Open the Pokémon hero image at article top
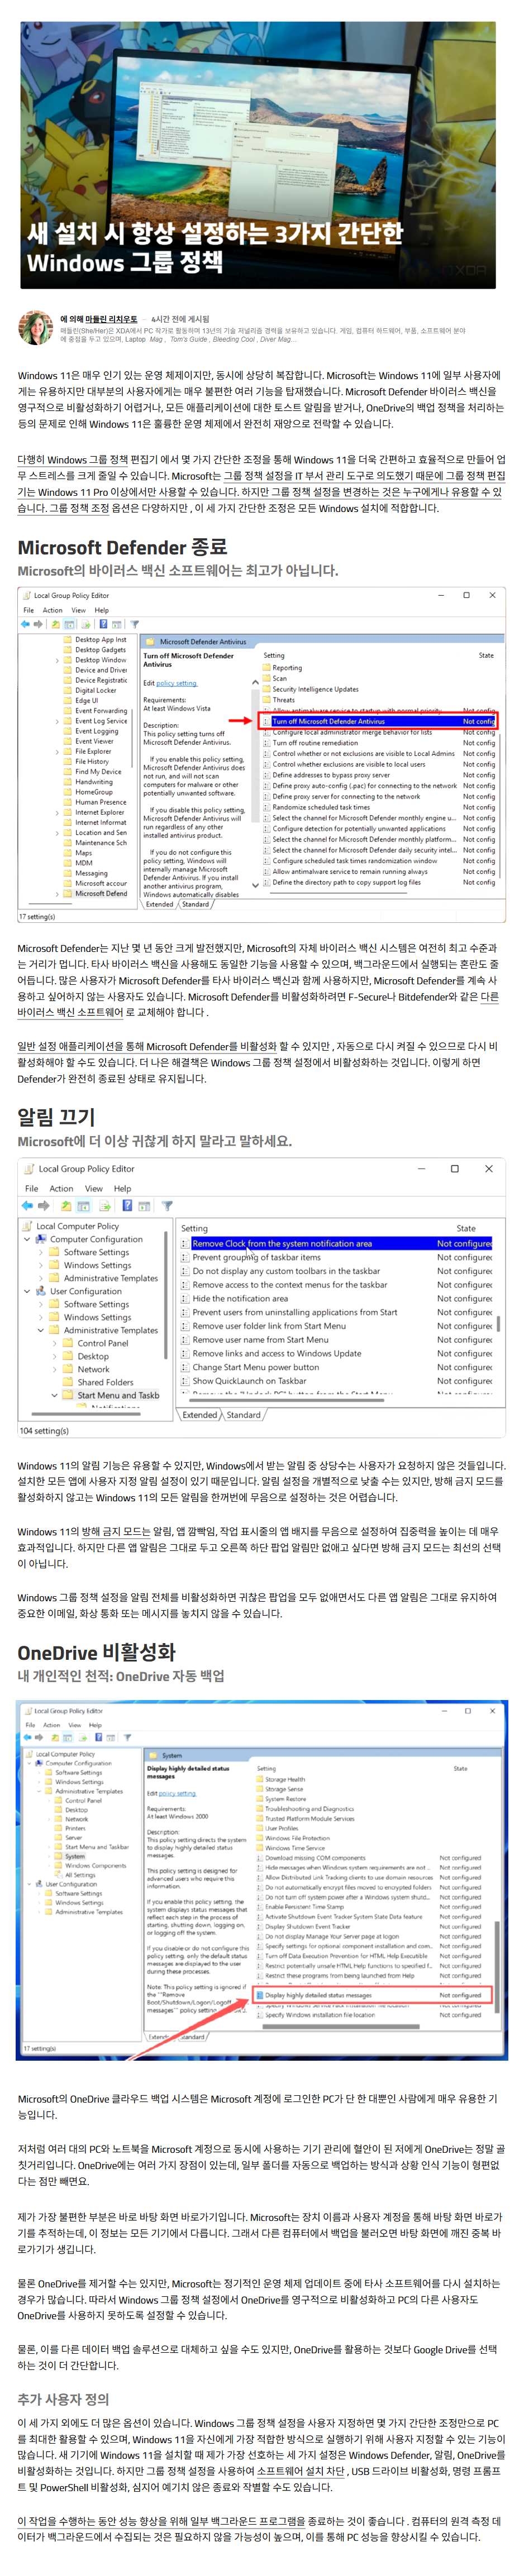524x2576 pixels. pyautogui.click(x=258, y=155)
